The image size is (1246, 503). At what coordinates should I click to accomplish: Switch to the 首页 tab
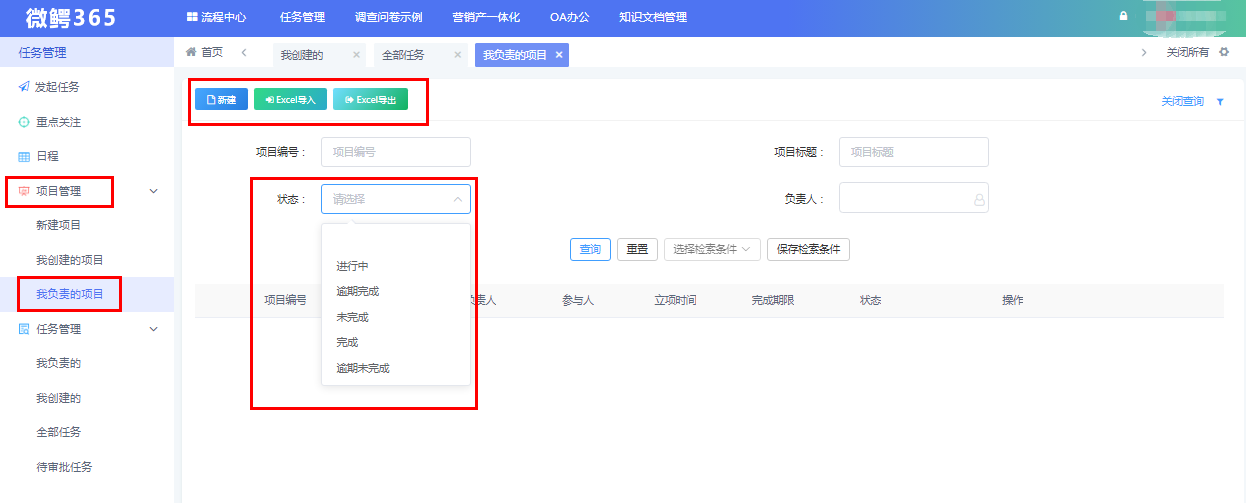204,52
